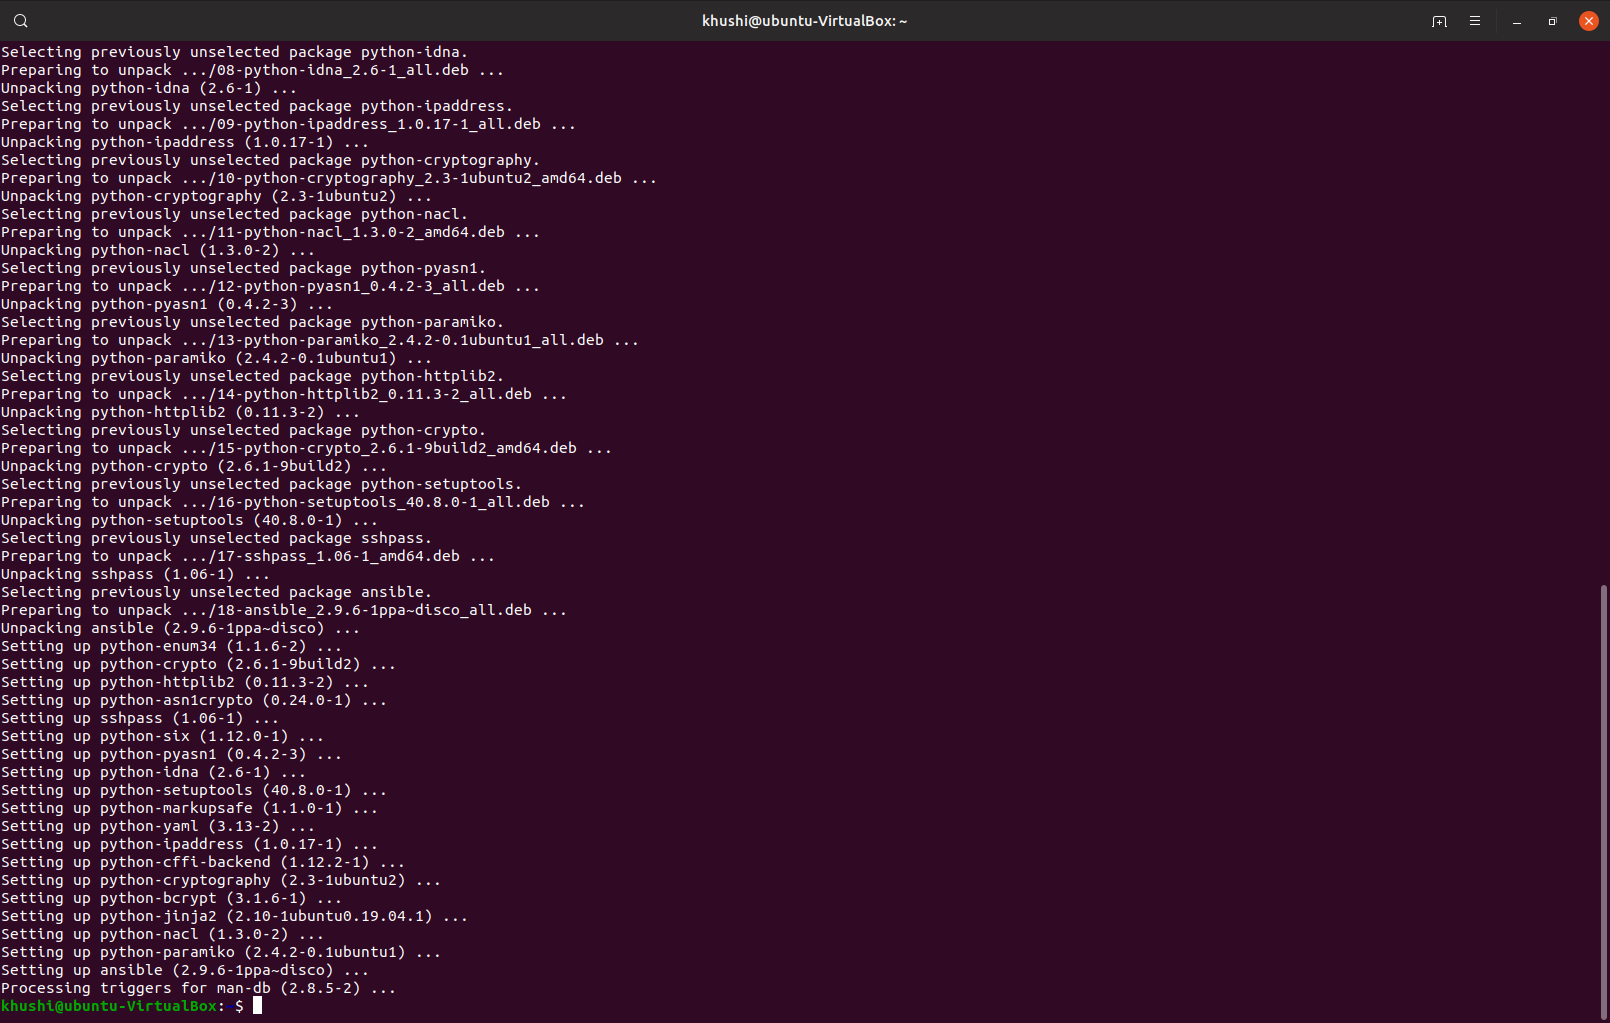Click 'Setting up python-crypto (2.6.1-9build2)' line
Image resolution: width=1610 pixels, height=1023 pixels.
click(x=198, y=664)
